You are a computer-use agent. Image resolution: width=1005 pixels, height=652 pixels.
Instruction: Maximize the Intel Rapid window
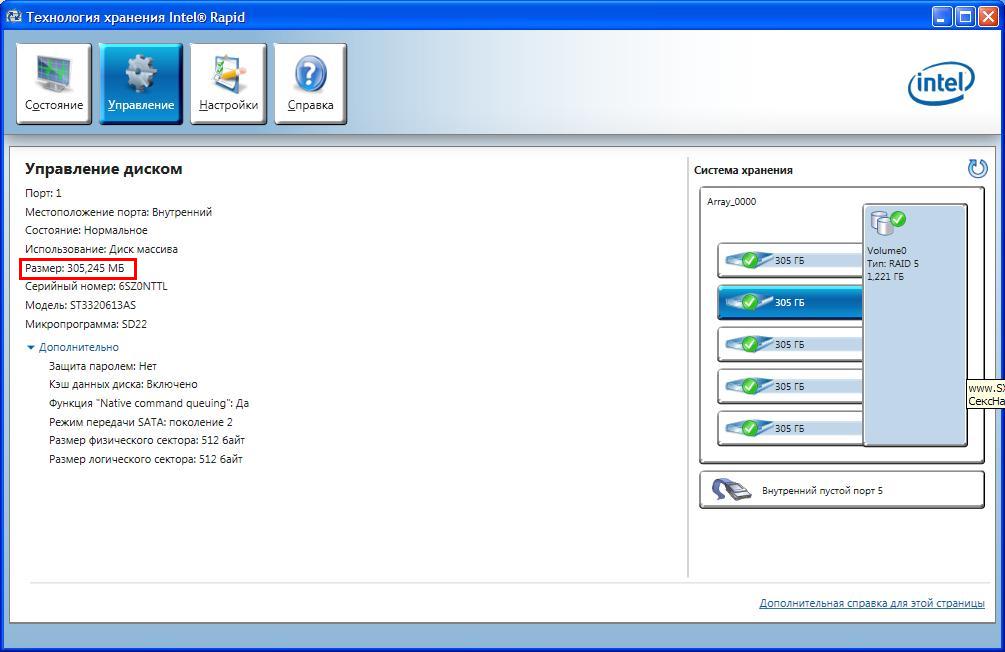965,17
